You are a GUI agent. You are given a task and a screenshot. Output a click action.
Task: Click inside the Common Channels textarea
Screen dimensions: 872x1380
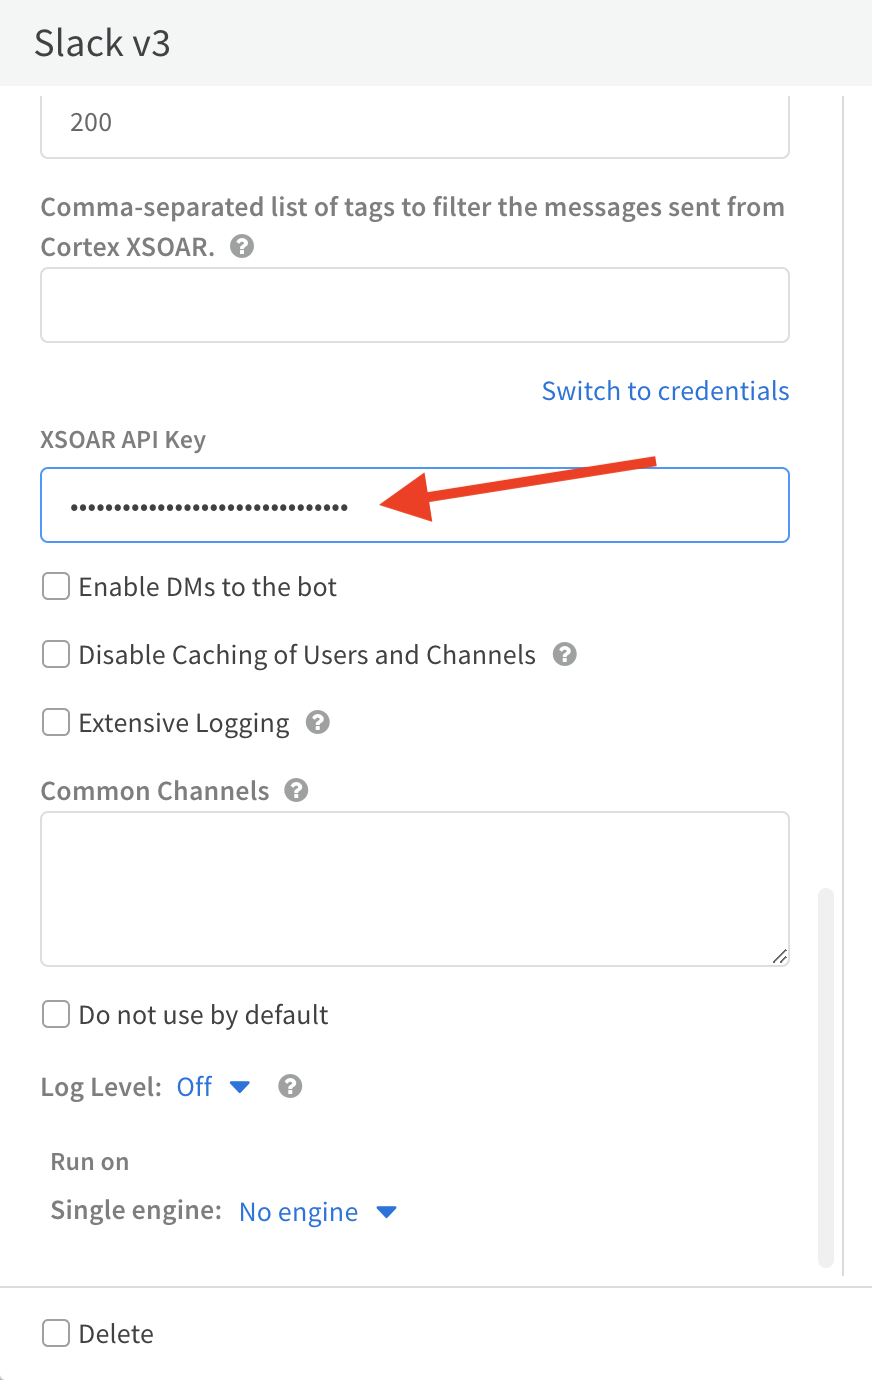(x=415, y=888)
